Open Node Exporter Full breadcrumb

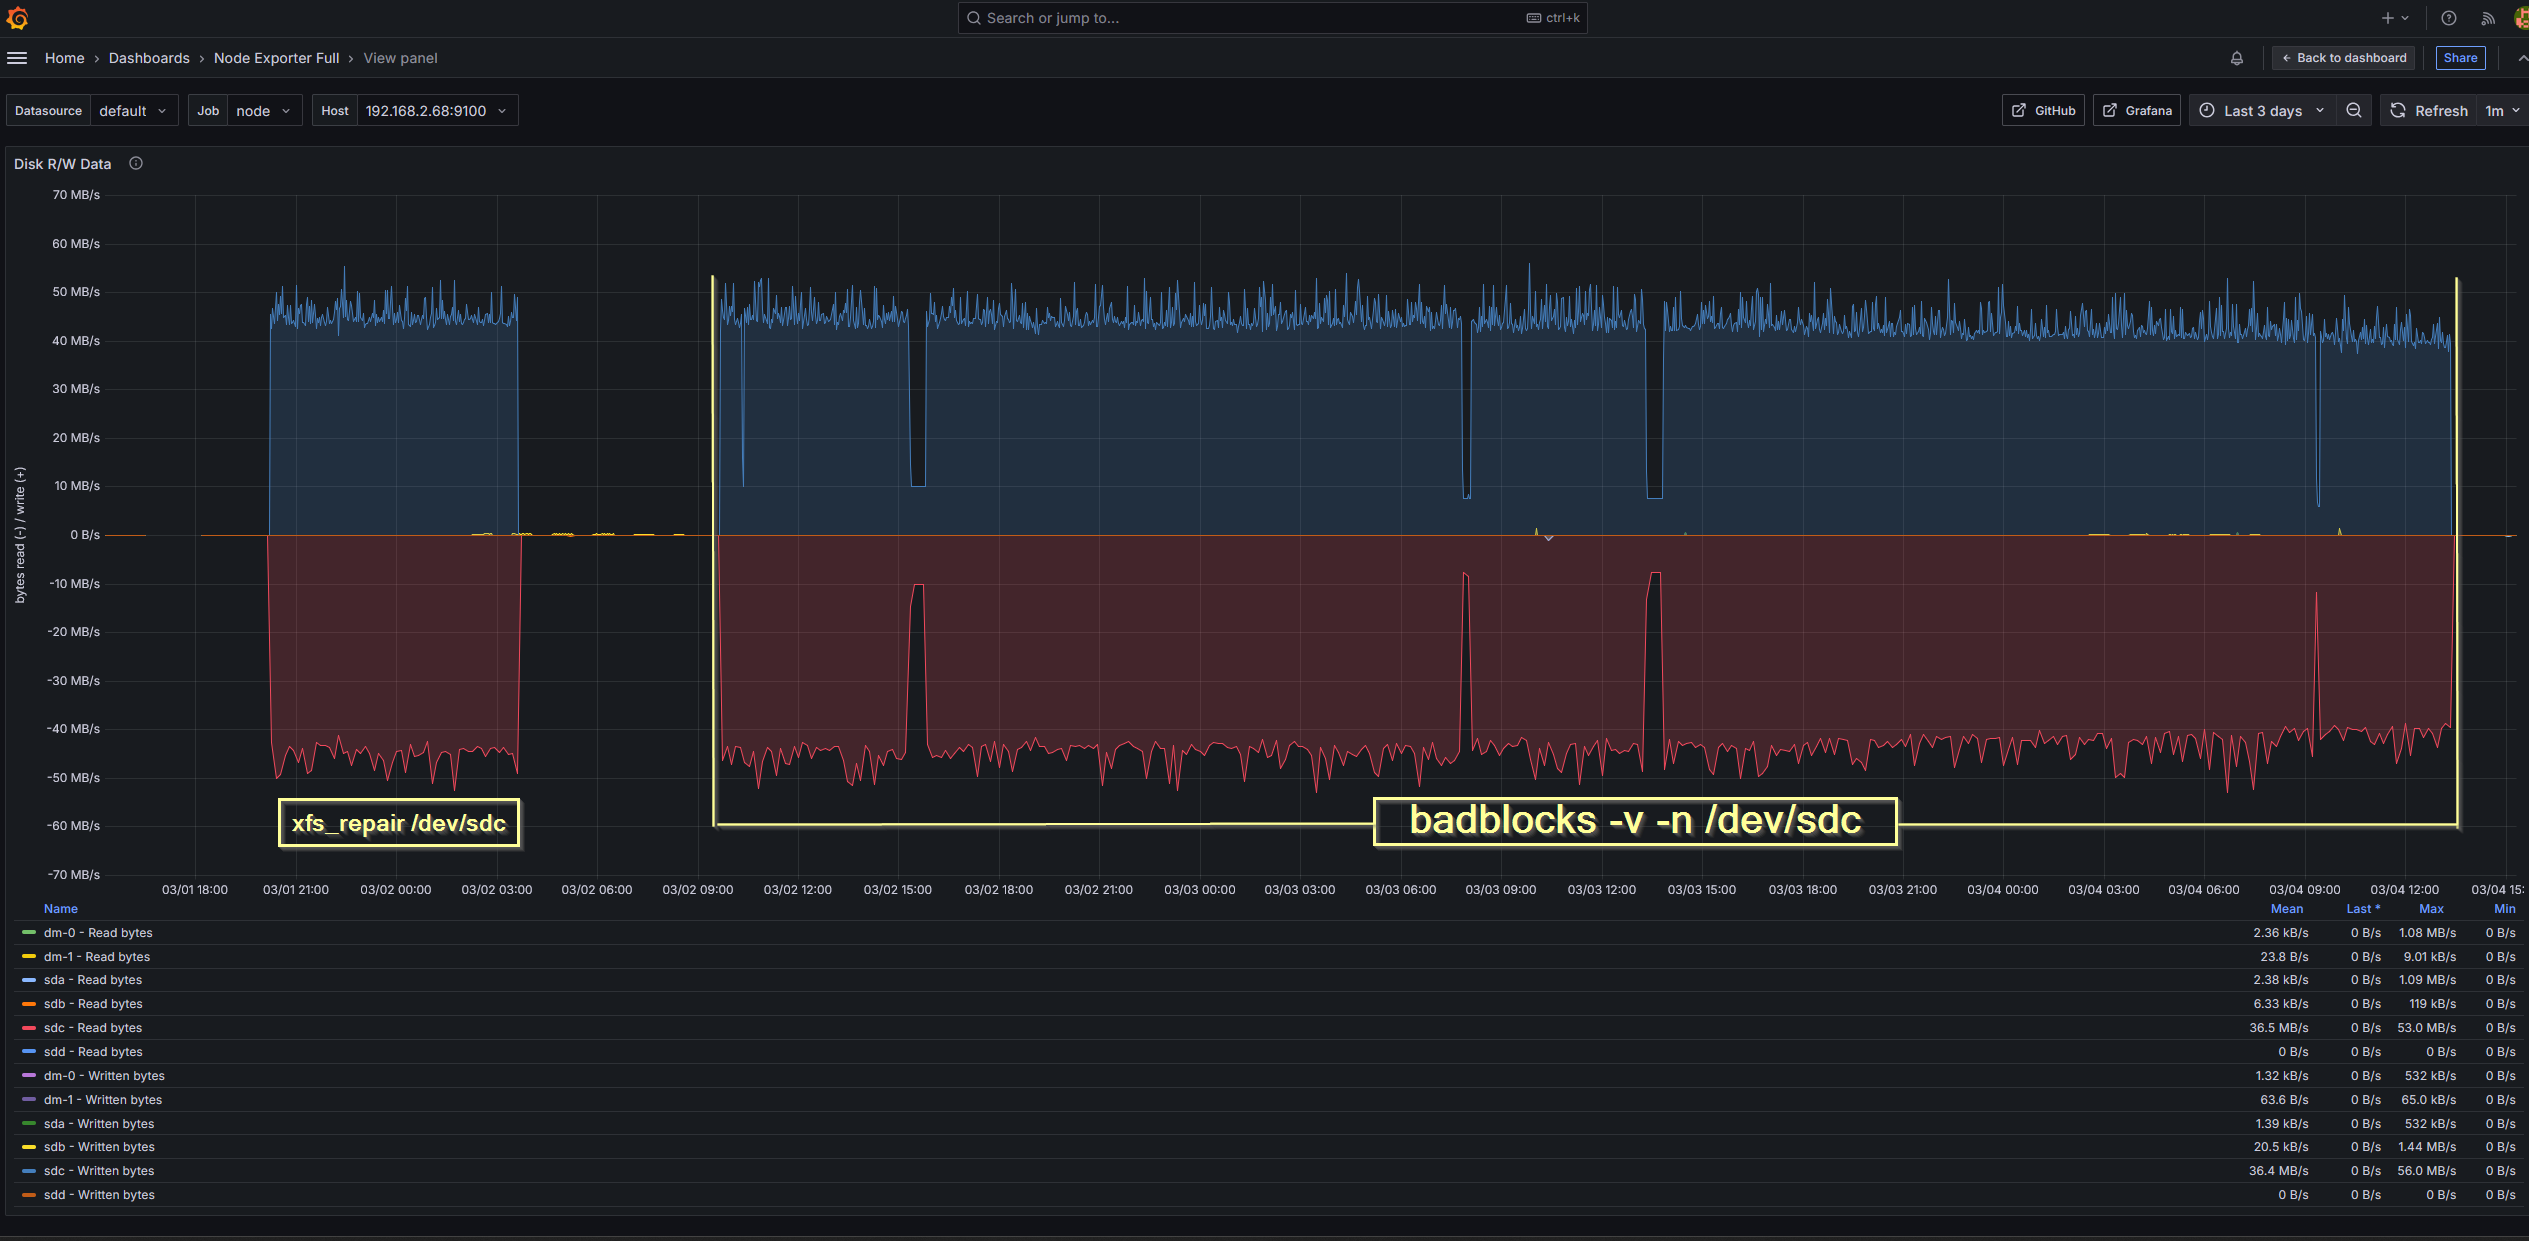click(276, 58)
